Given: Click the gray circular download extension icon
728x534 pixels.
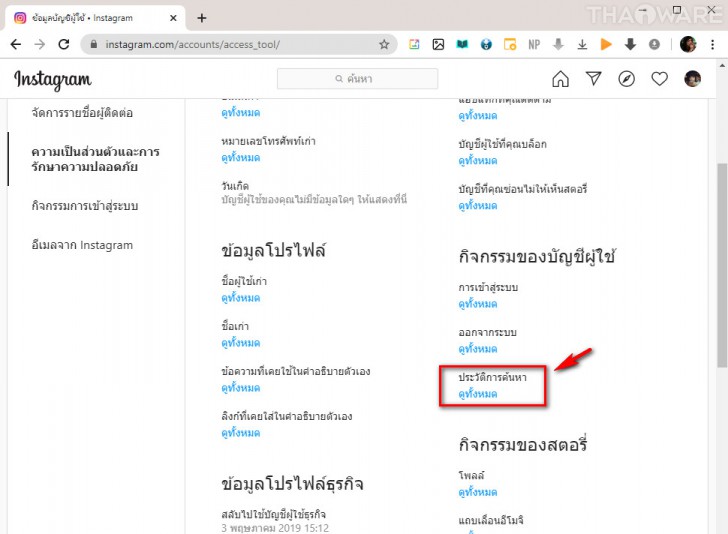Looking at the screenshot, I should pos(654,45).
